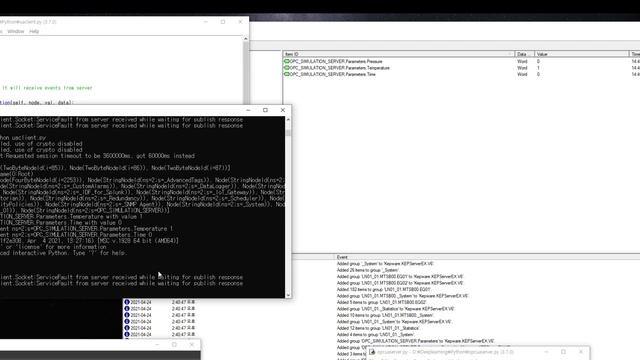Click console line "Parameters.Time with value 0"

61,223
